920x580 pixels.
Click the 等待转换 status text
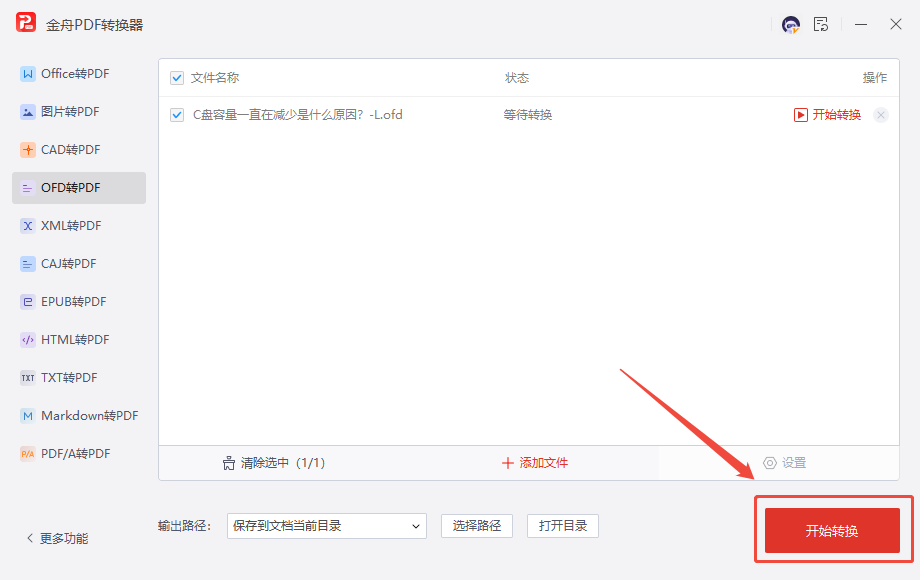pyautogui.click(x=527, y=115)
